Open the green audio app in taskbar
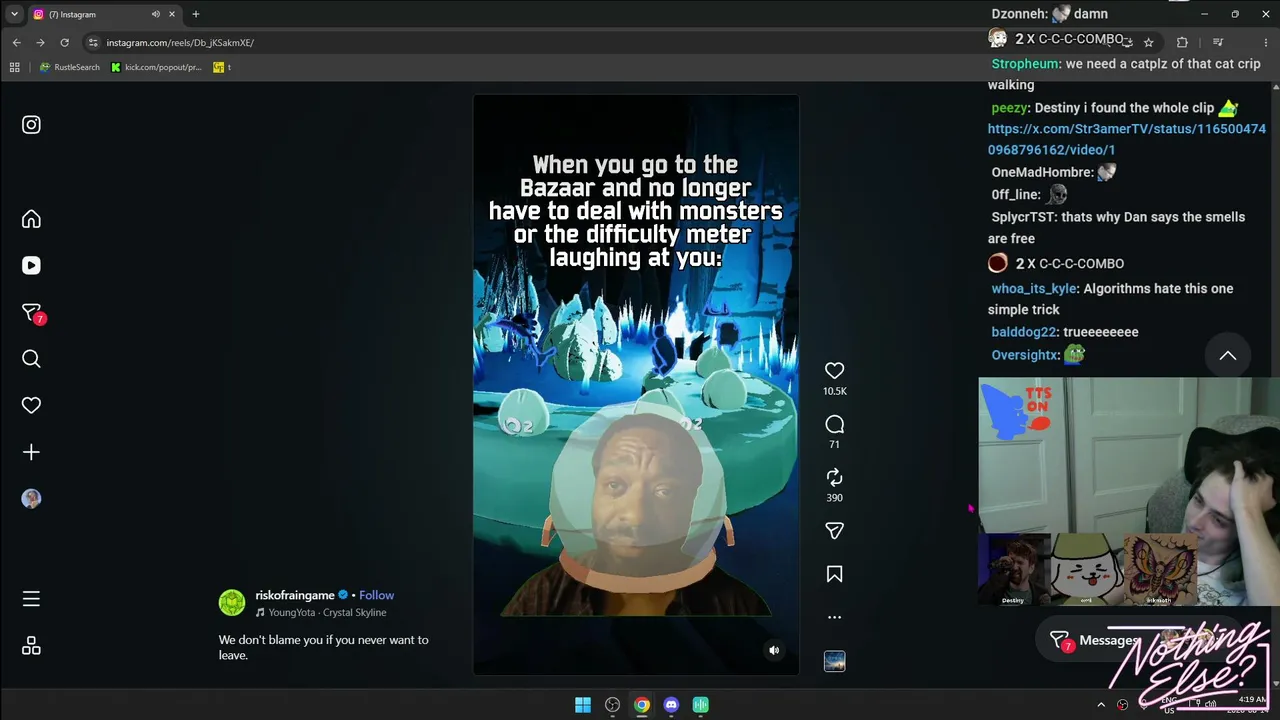Screen dimensions: 1280x720 pos(701,705)
